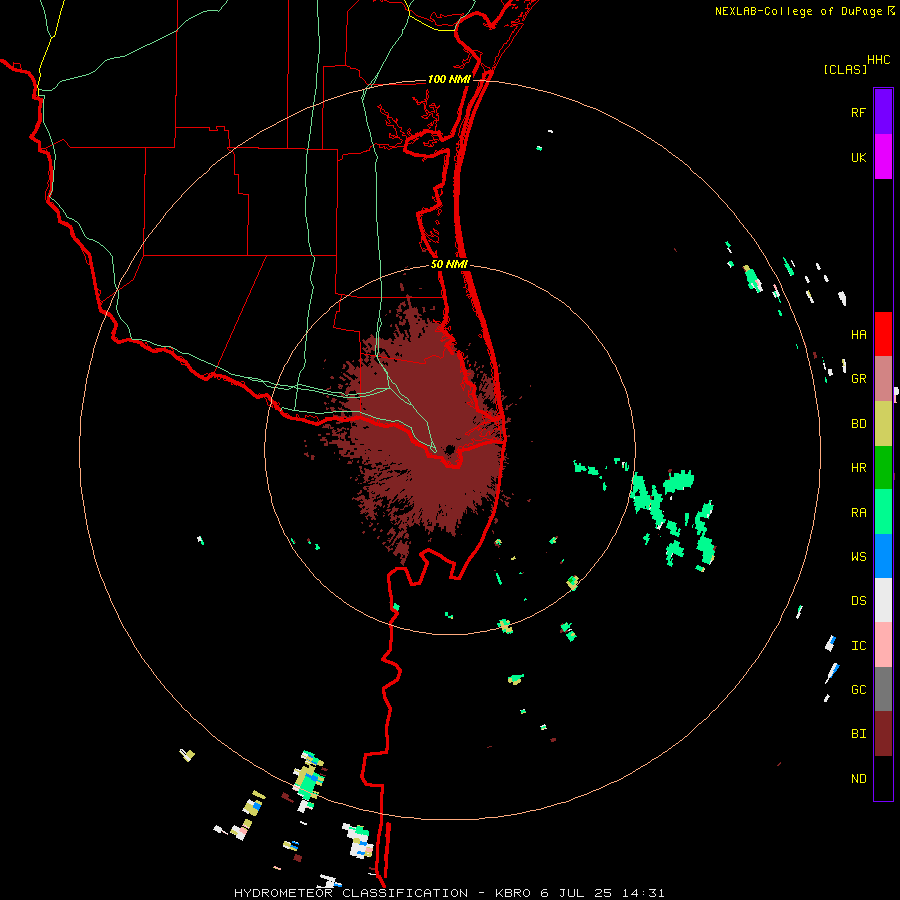
Task: Click the gray GC legend swatch
Action: [883, 689]
